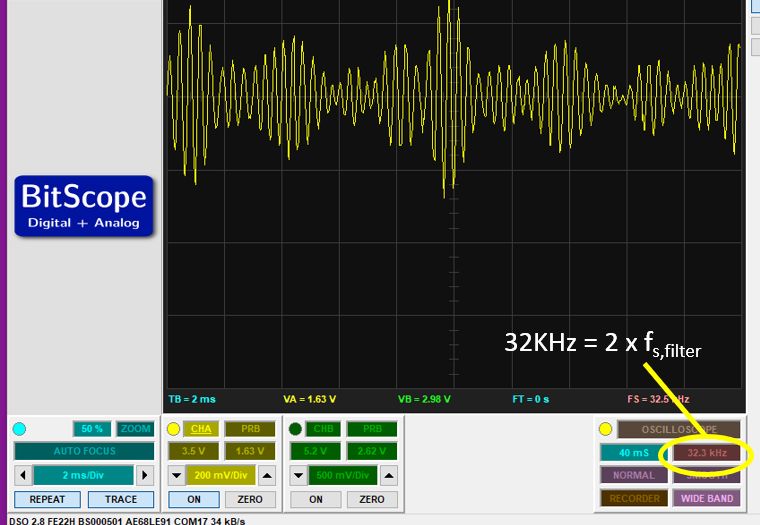Click the CHB PRB probe button

coord(372,429)
